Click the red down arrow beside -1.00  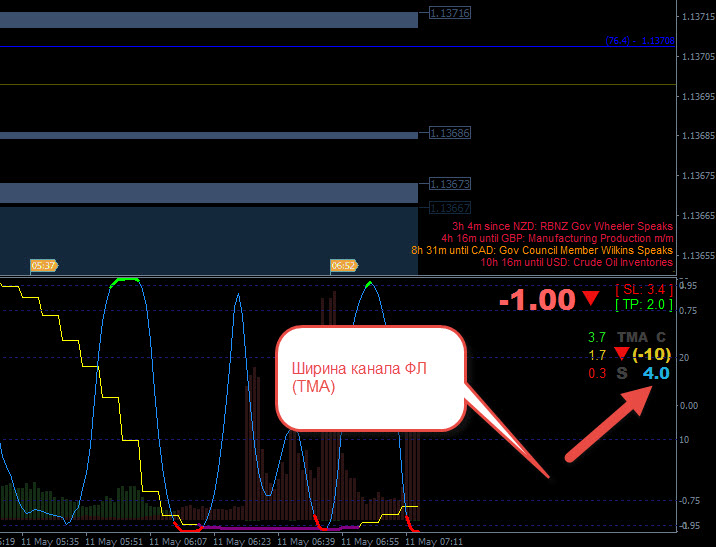click(x=591, y=298)
